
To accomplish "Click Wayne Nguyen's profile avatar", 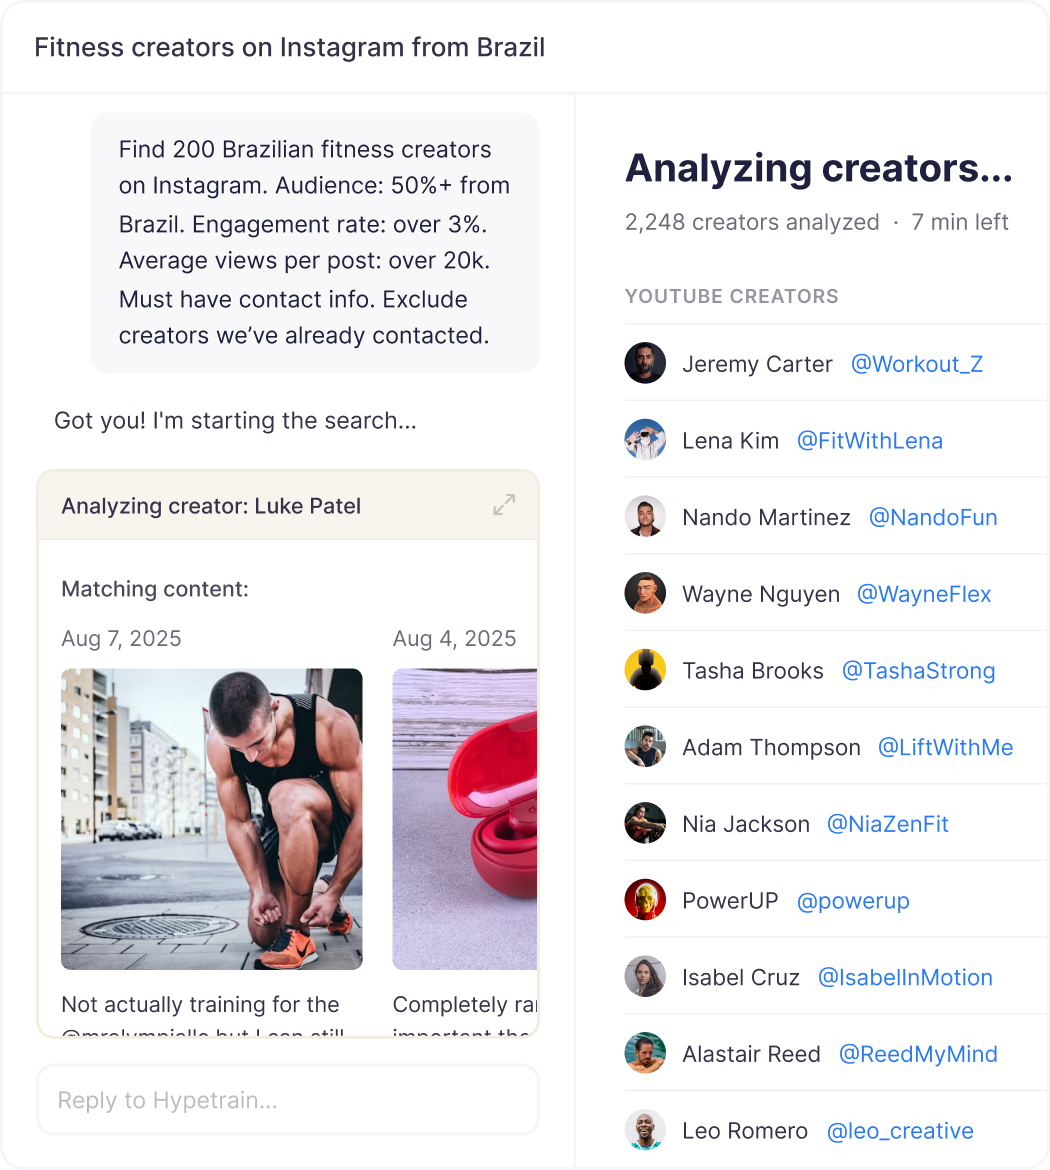I will click(x=645, y=593).
